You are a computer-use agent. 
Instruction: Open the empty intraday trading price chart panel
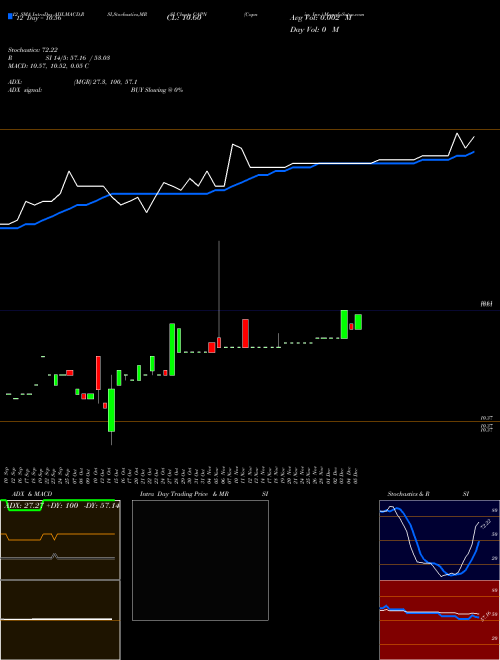[200, 560]
